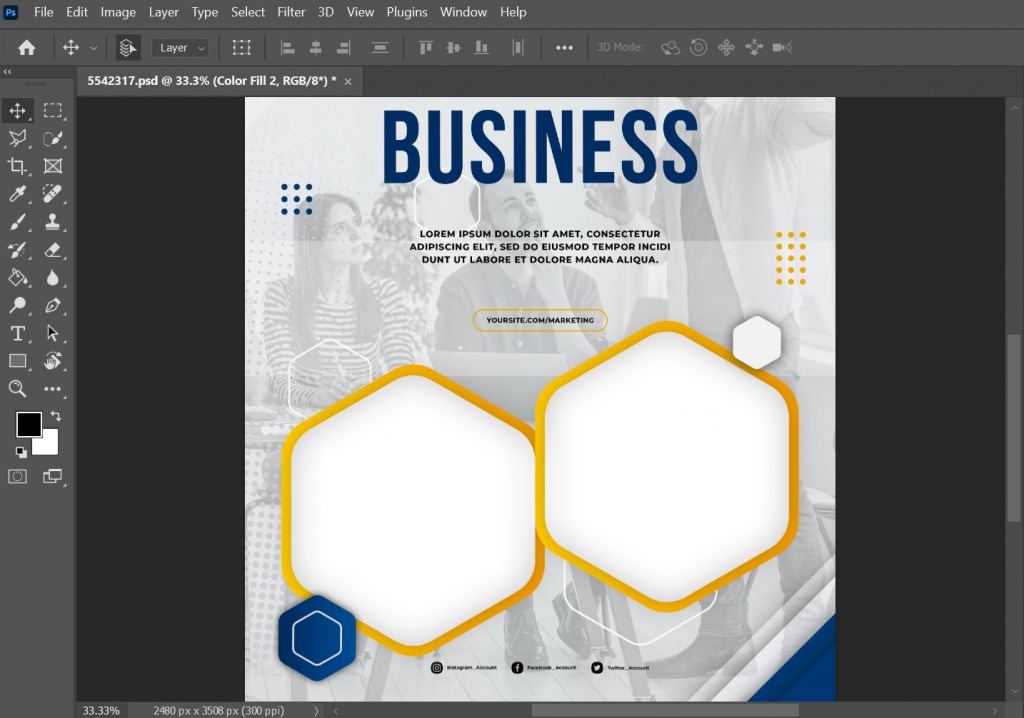Activate the Crop tool
The width and height of the screenshot is (1024, 718).
pos(17,167)
